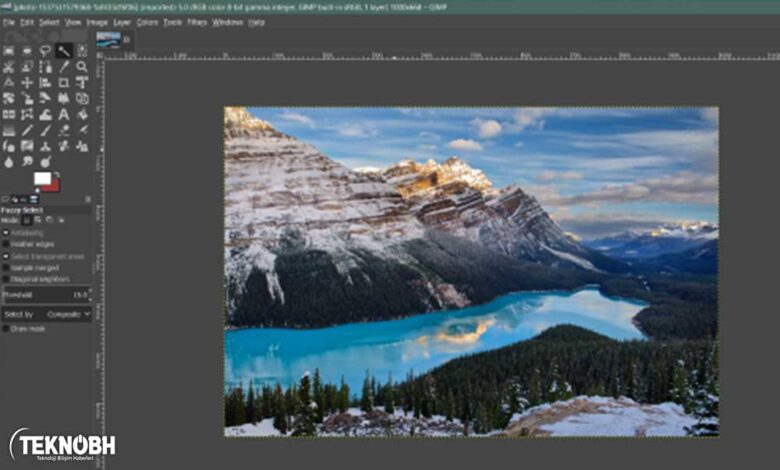Screen dimensions: 780x470
Task: Toggle the Diagonal neighbors checkbox
Action: (x=6, y=280)
